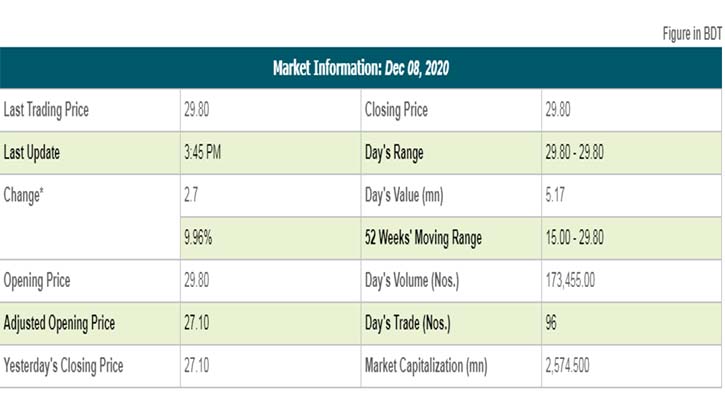This screenshot has width=725, height=400.
Task: Click the Opening Price label
Action: tap(38, 280)
